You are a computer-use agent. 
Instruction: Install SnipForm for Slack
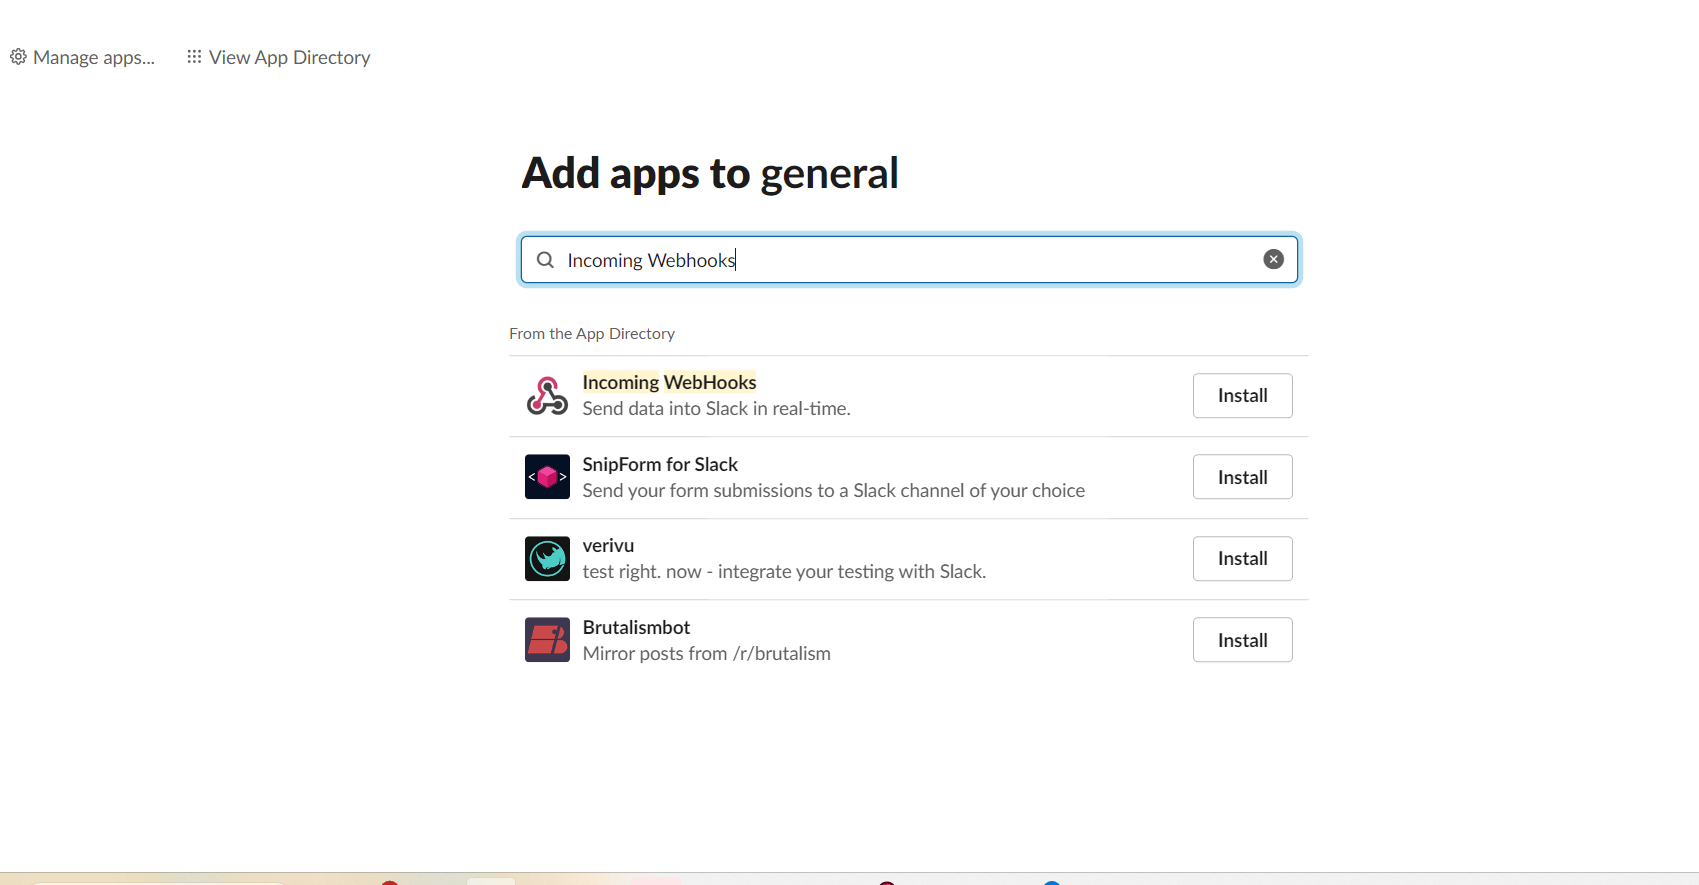[x=1242, y=477]
